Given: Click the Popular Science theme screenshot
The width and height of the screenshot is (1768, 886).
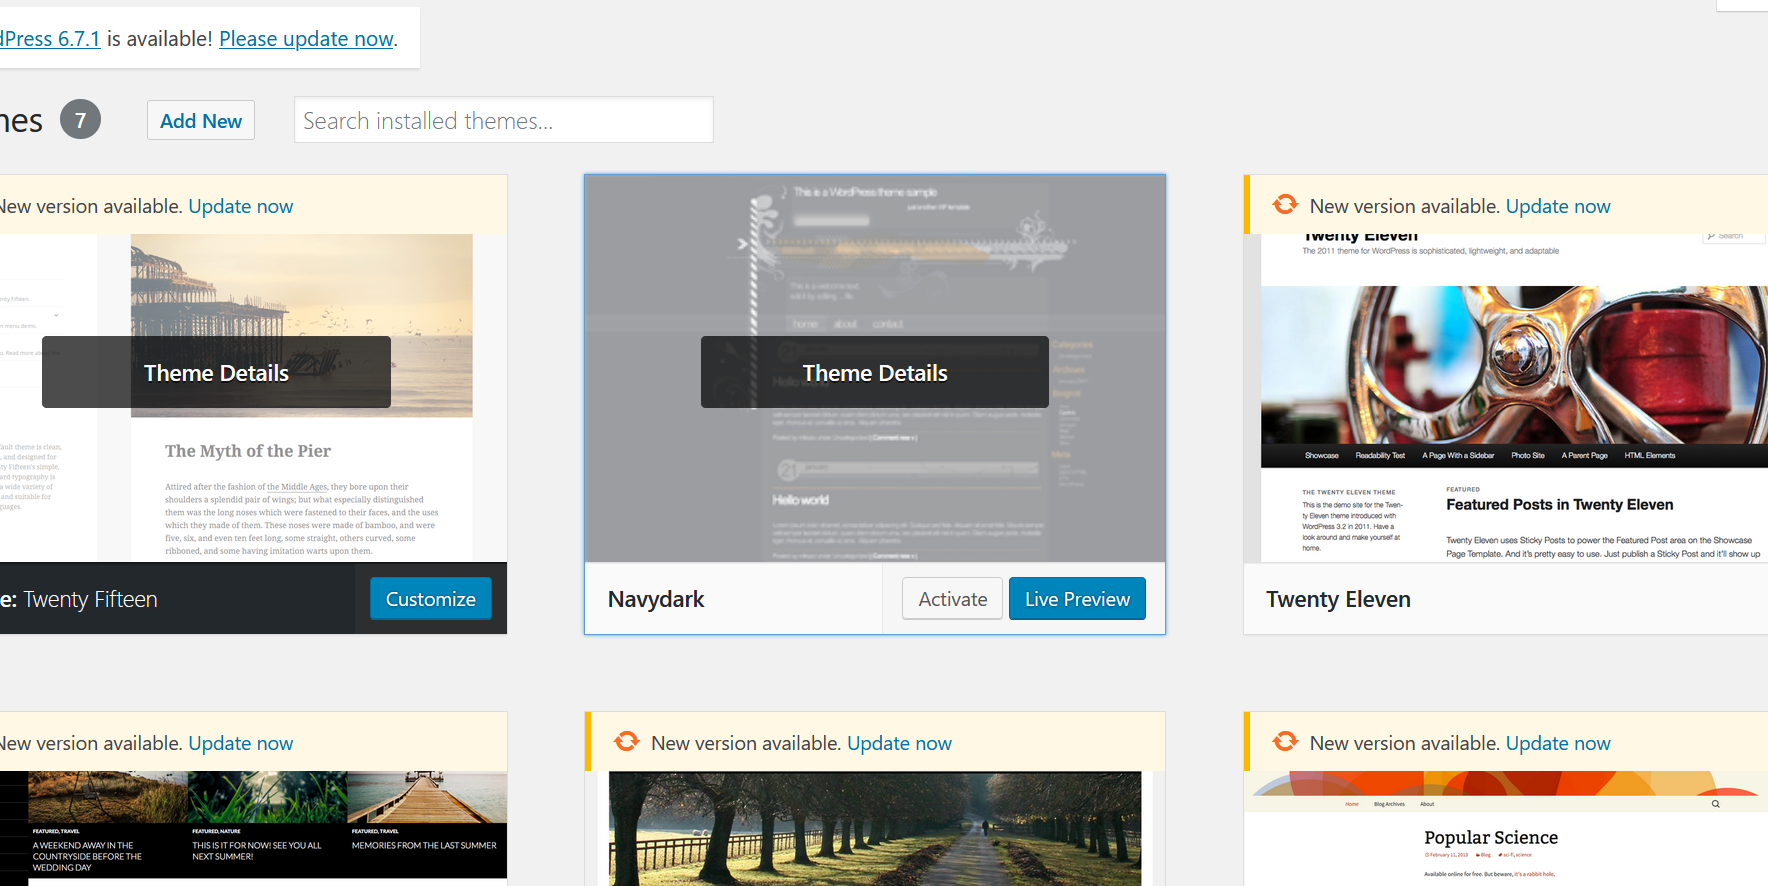Looking at the screenshot, I should coord(1506,828).
